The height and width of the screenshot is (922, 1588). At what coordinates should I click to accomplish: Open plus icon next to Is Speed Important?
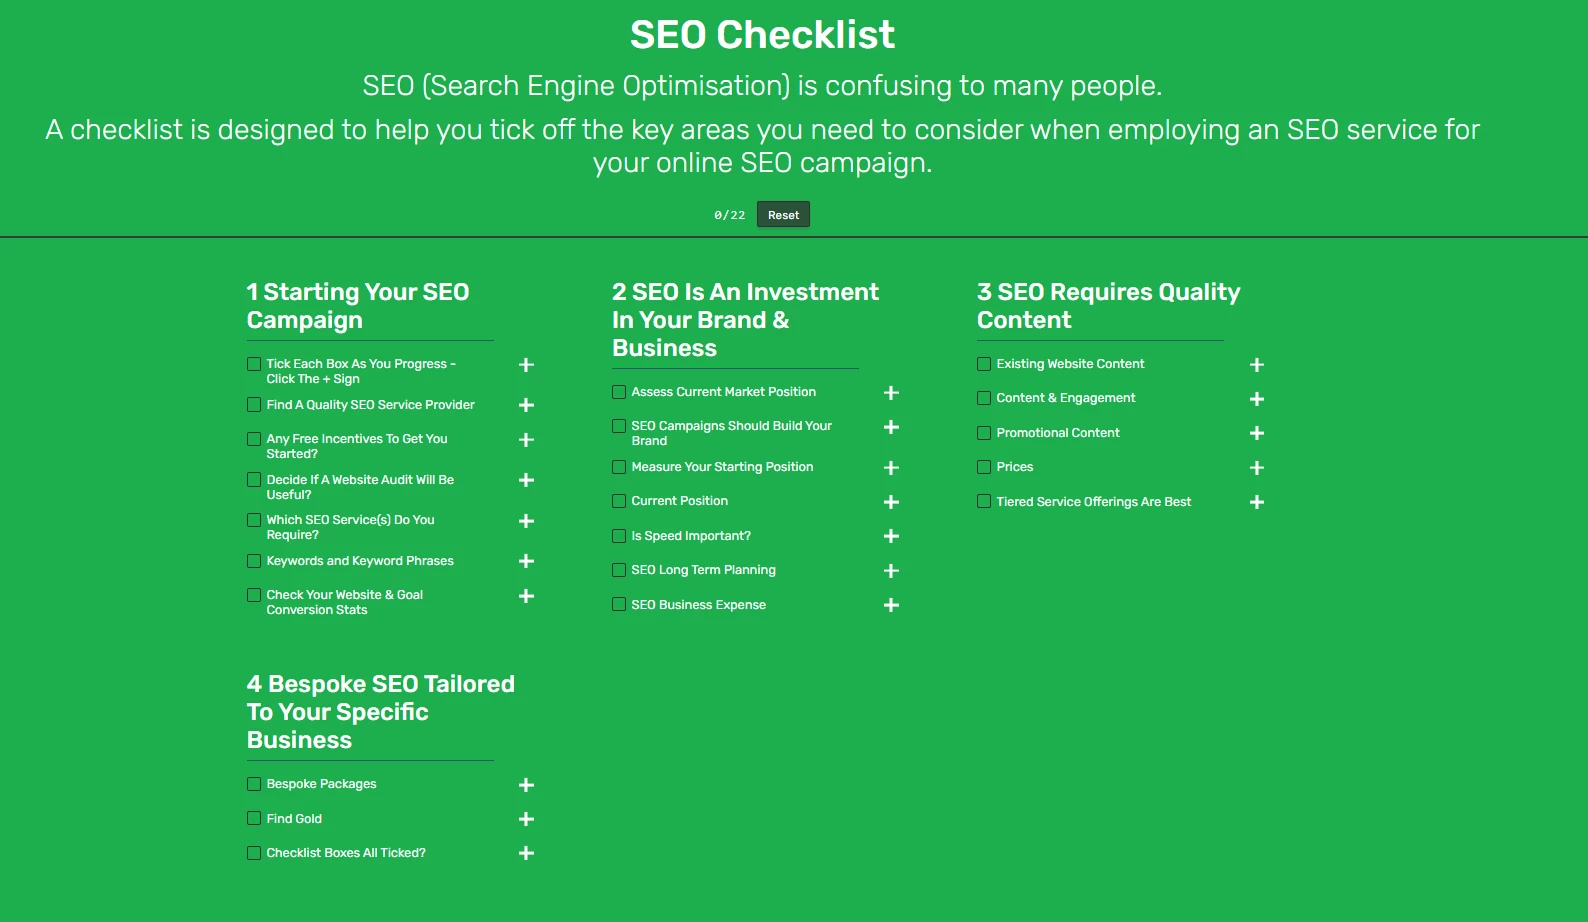pos(891,536)
